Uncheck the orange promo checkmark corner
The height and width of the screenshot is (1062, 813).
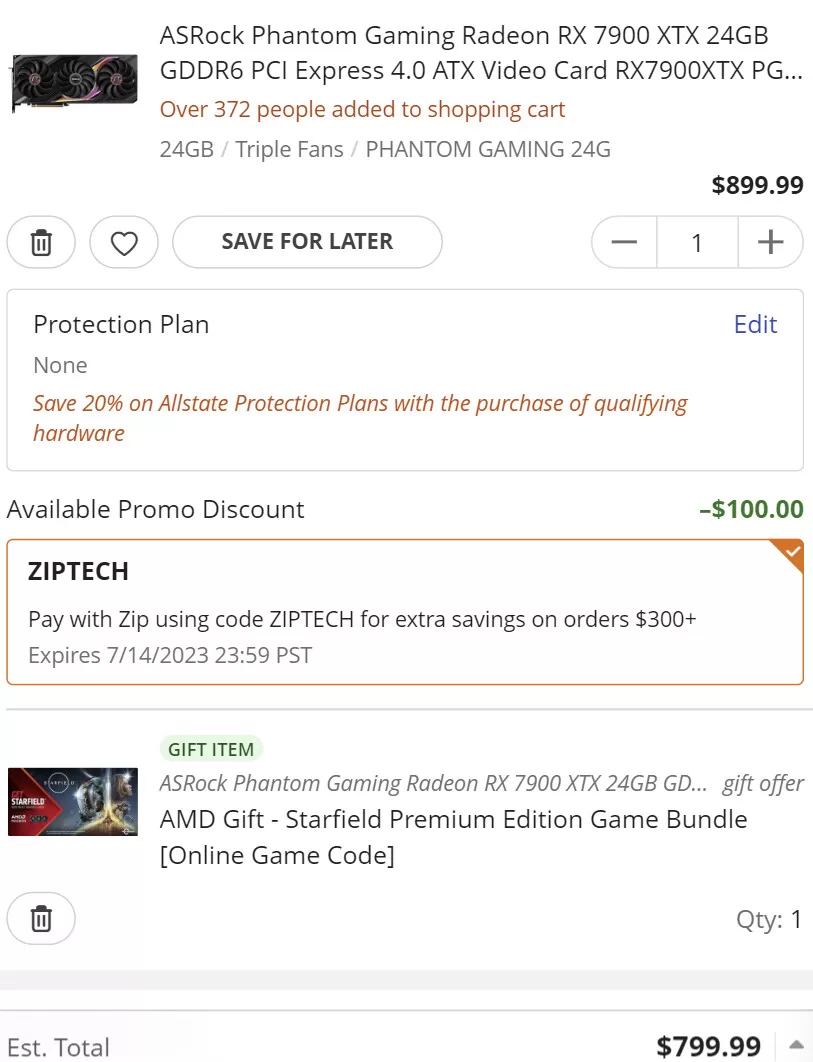pyautogui.click(x=790, y=553)
